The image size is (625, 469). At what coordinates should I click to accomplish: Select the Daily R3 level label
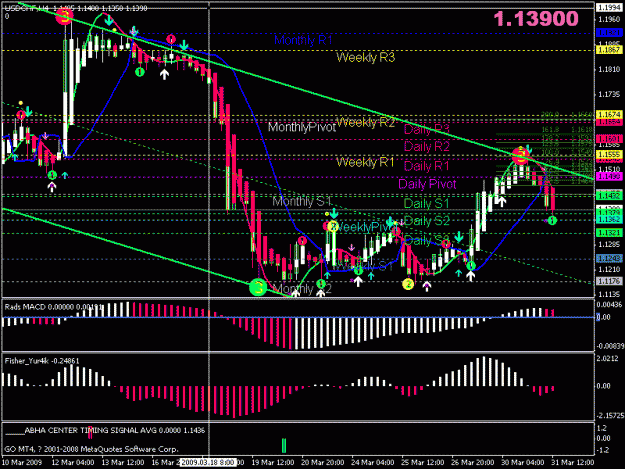426,129
